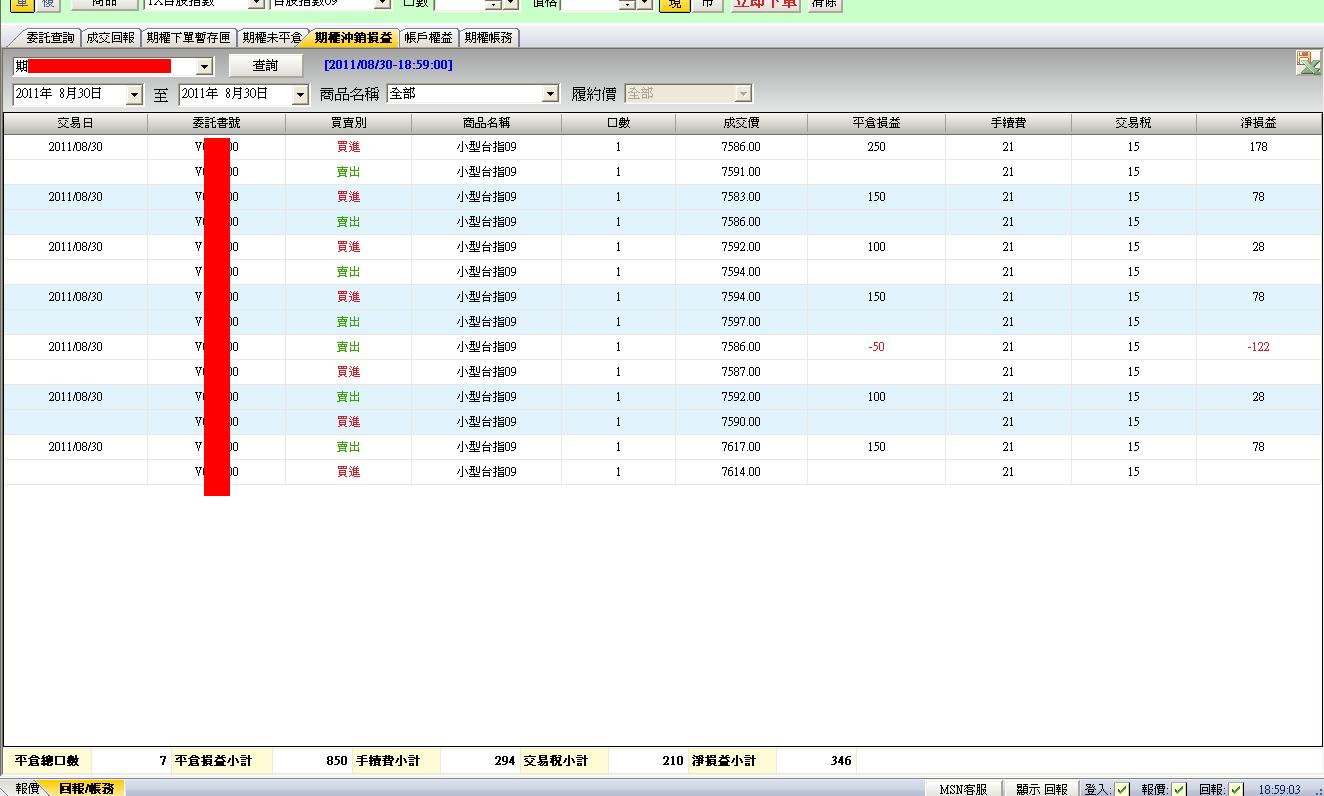Viewport: 1324px width, 796px height.
Task: Click the 買賣別 column header
Action: [x=348, y=123]
